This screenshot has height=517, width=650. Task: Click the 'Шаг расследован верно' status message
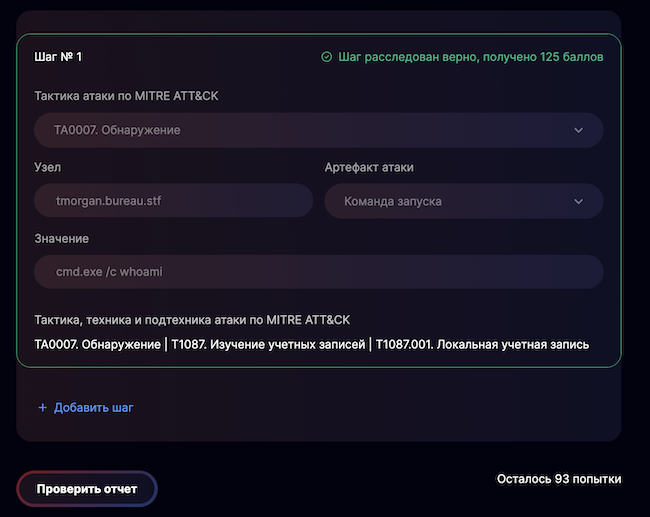(471, 57)
